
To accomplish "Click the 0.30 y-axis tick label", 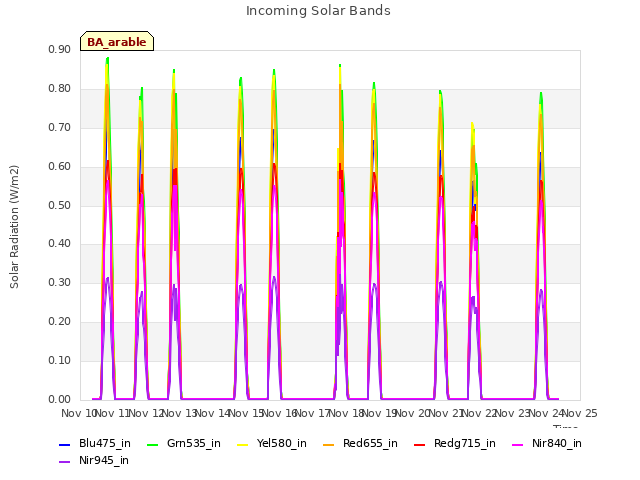I will click(60, 282).
